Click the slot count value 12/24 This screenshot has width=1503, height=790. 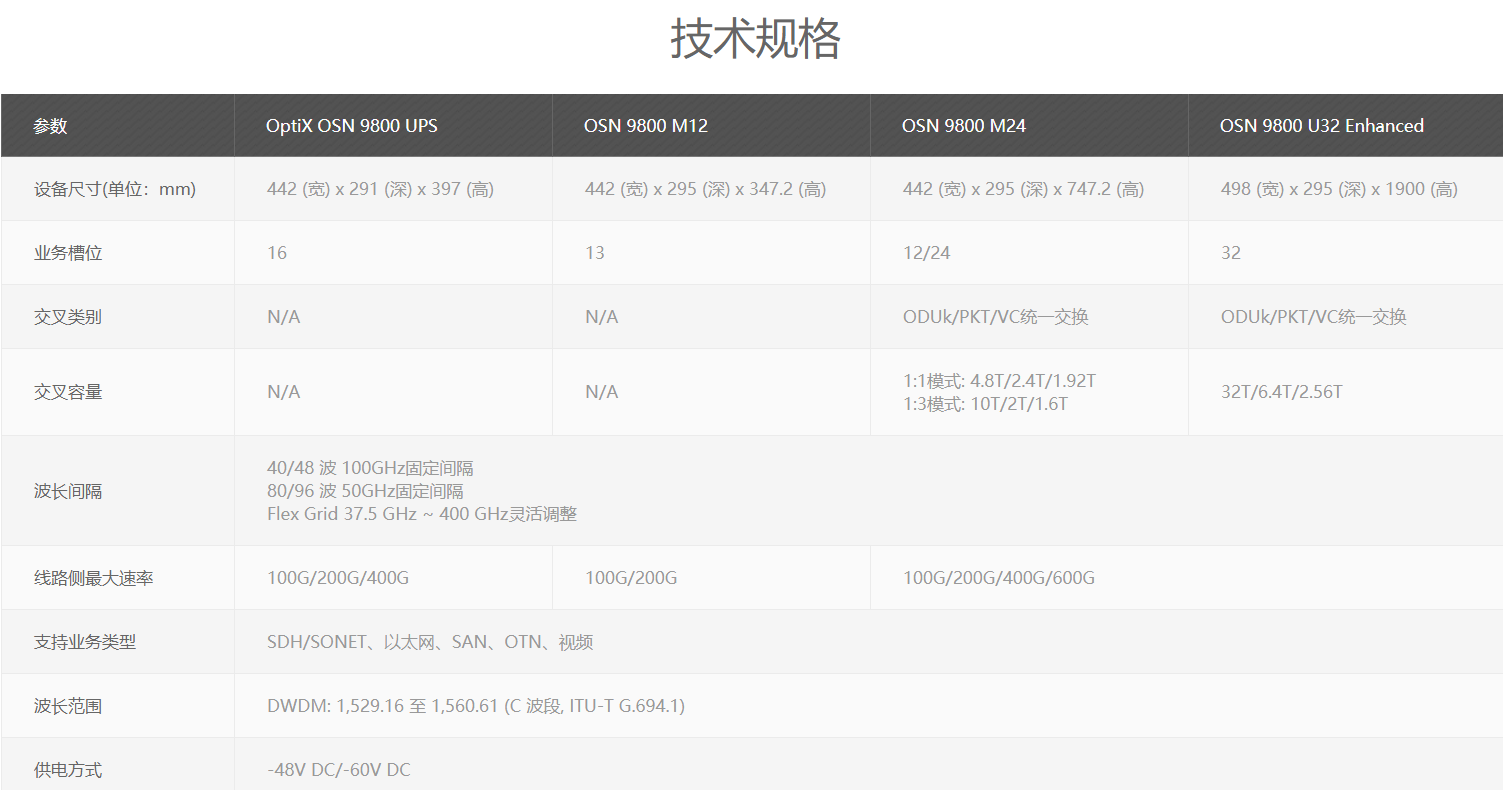[x=927, y=253]
